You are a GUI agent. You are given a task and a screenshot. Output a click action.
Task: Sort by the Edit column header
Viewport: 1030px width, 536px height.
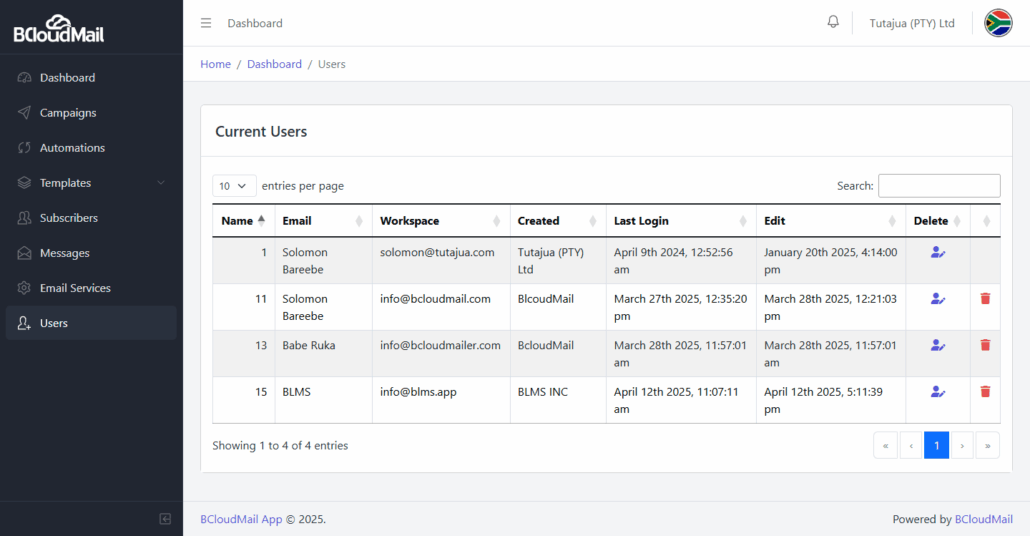pyautogui.click(x=830, y=221)
